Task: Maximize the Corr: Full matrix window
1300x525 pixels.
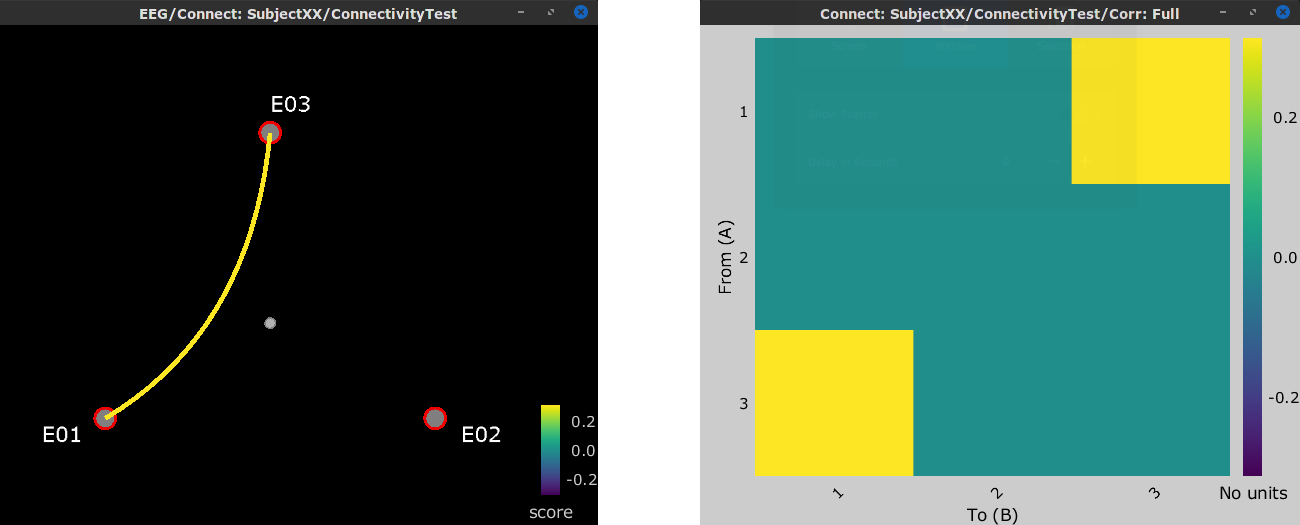Action: click(1252, 12)
